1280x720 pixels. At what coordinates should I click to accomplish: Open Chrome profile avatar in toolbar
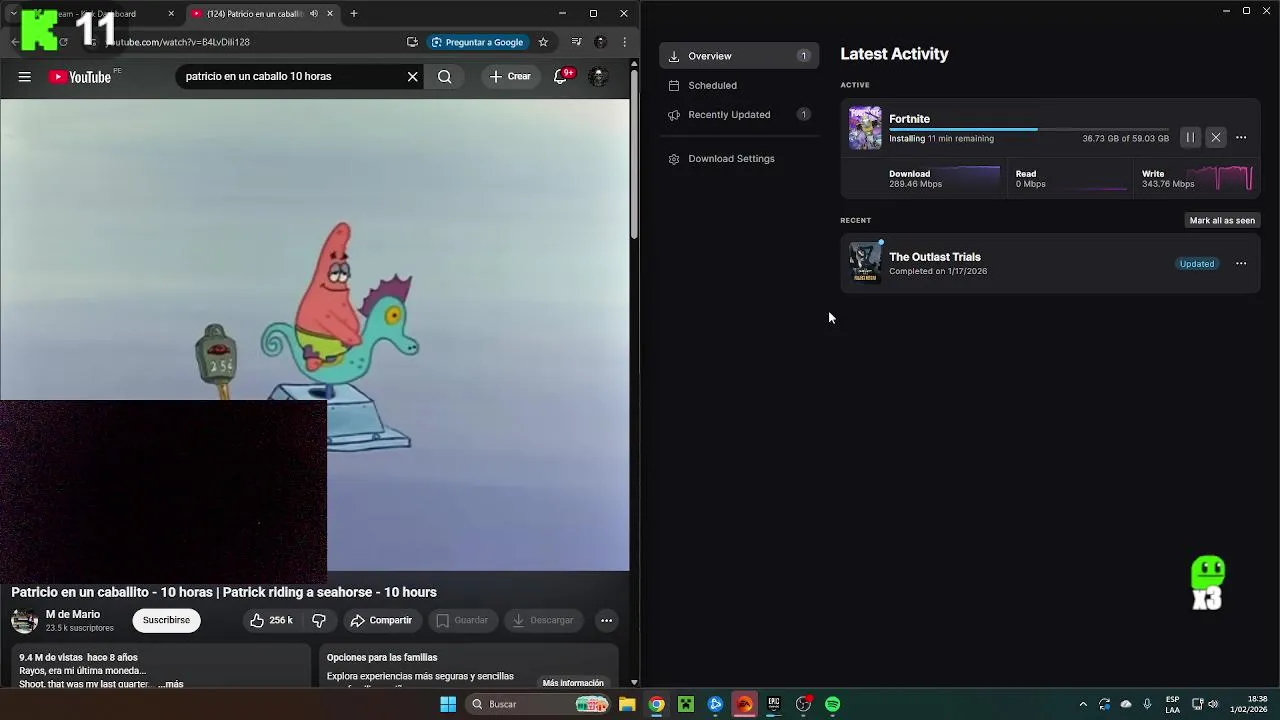click(x=600, y=42)
